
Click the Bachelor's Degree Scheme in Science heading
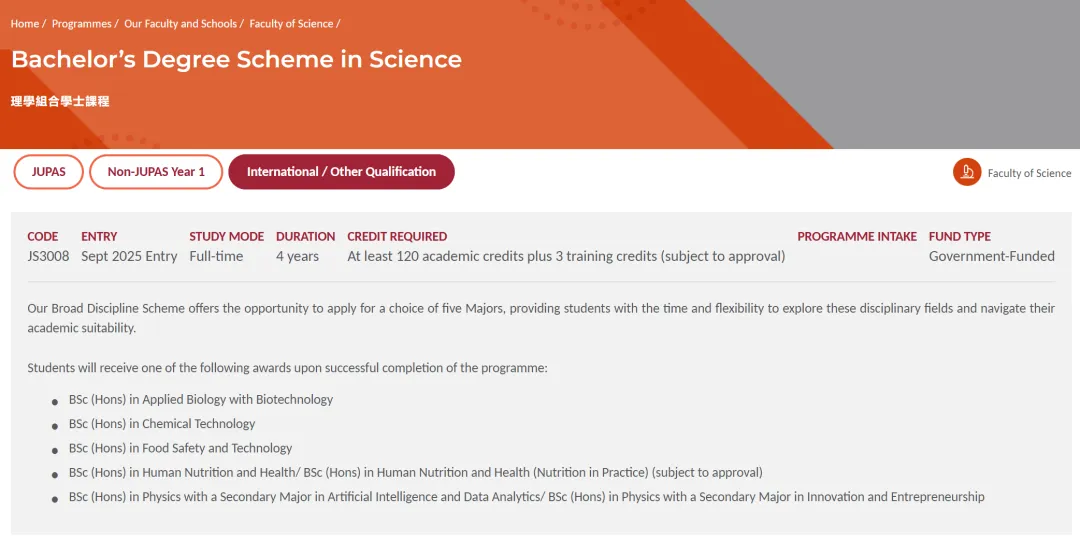(236, 59)
